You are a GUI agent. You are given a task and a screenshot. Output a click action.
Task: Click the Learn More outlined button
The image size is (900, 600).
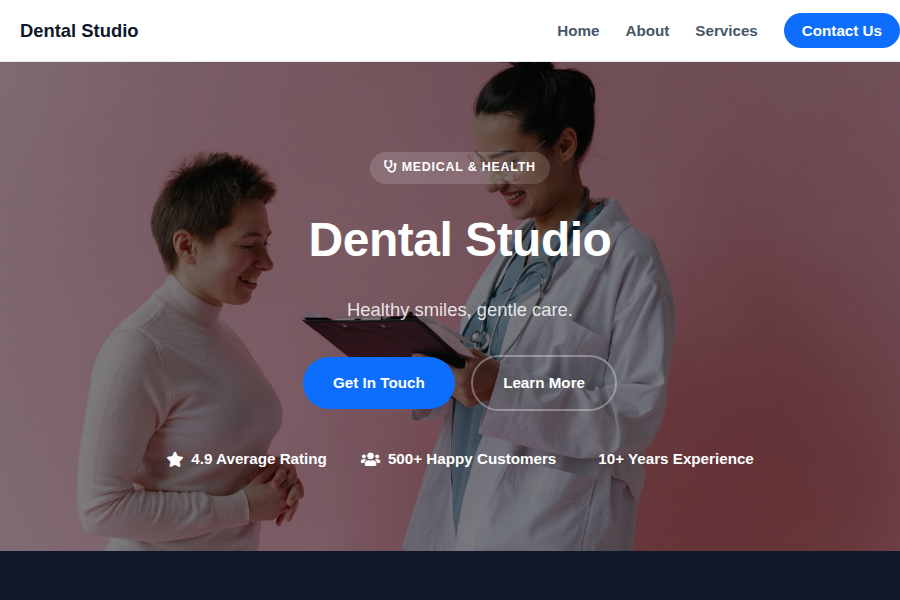(544, 383)
